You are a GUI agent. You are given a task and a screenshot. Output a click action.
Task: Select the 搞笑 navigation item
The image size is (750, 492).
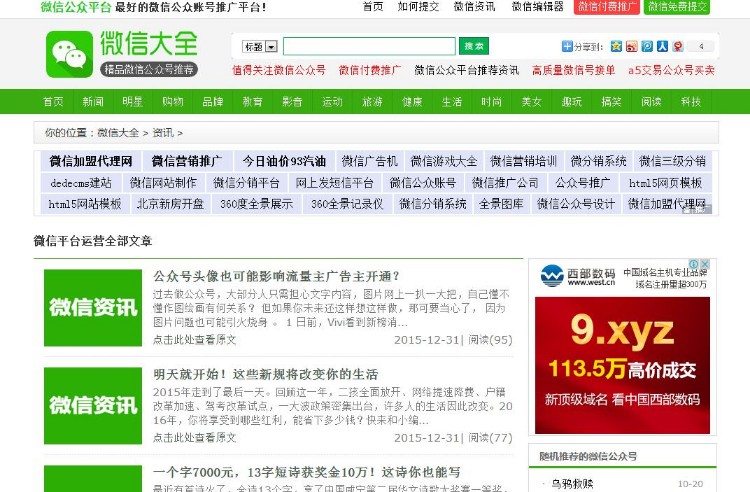pos(611,101)
